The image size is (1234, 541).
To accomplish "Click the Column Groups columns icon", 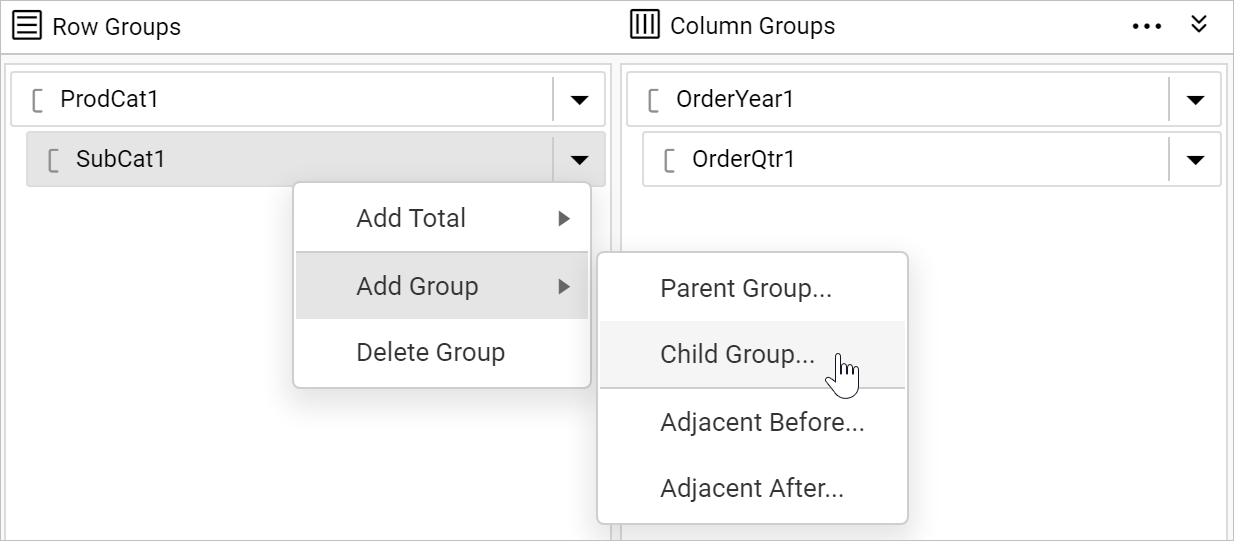I will click(x=645, y=25).
